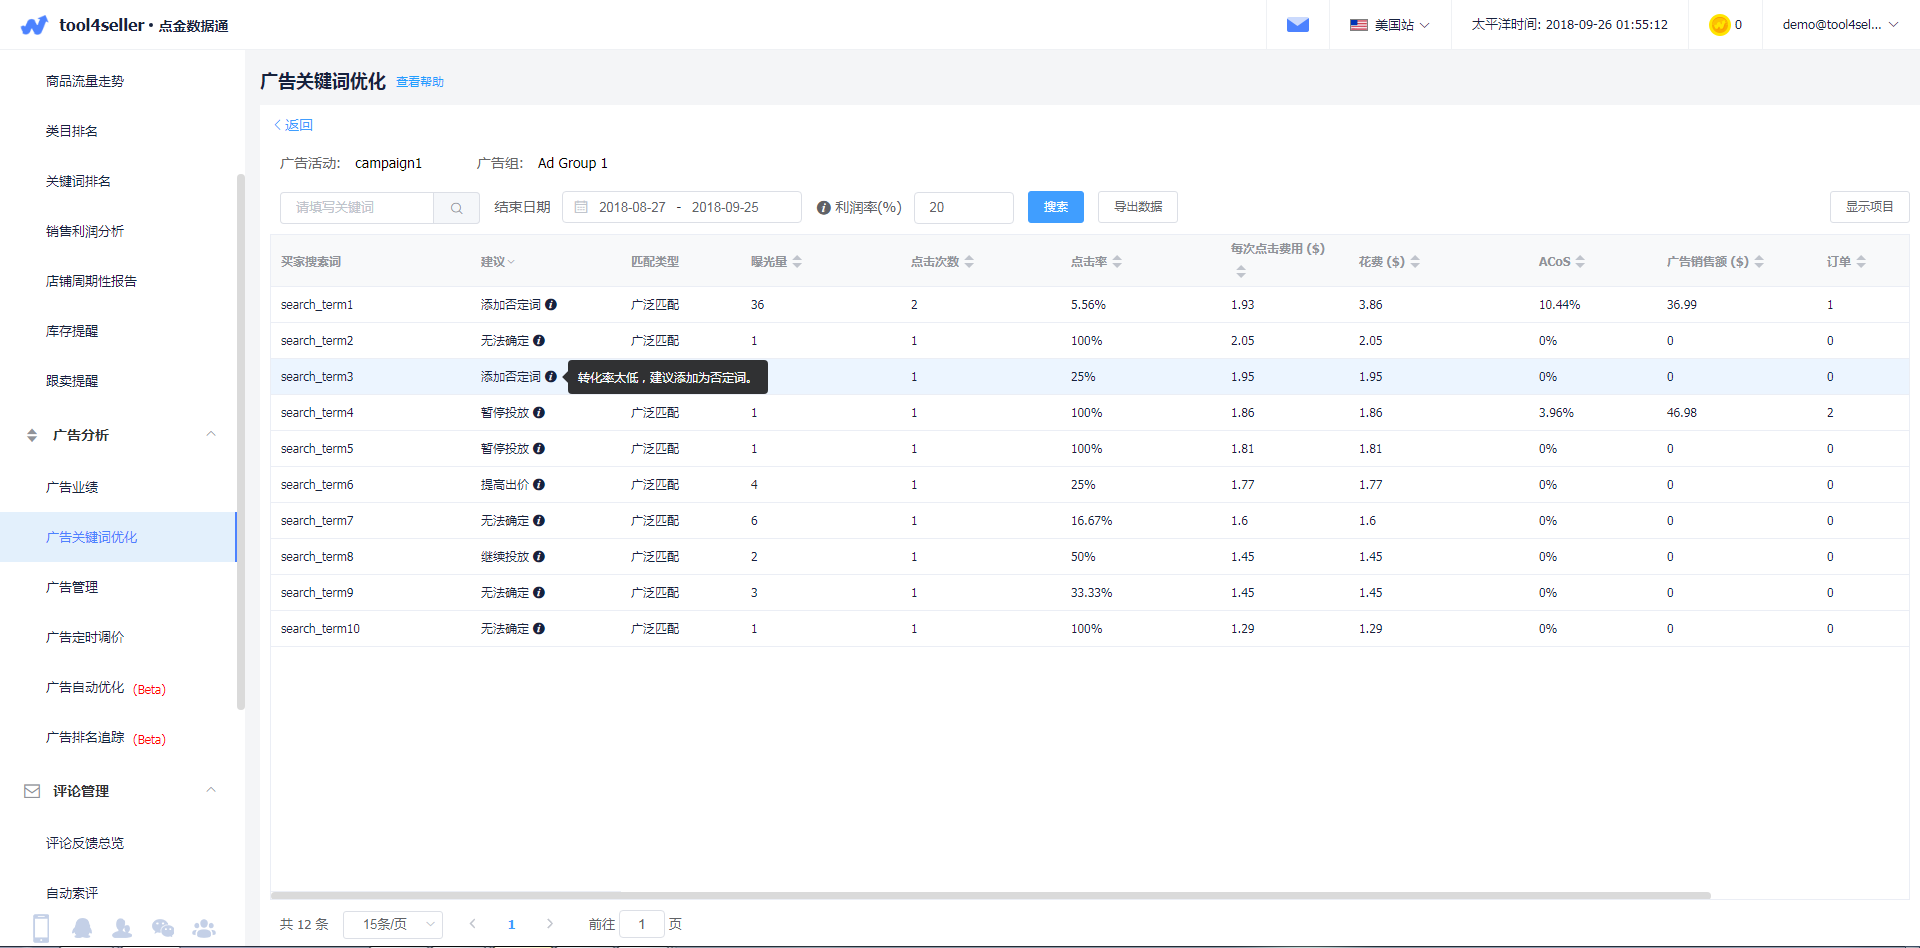Click the gold coin balance icon
1920x948 pixels.
[x=1719, y=25]
